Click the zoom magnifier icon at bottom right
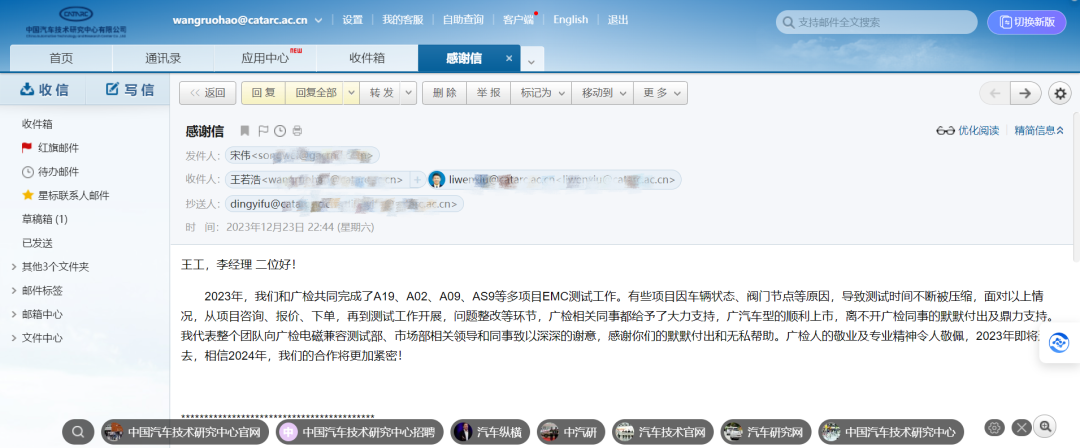 click(x=1046, y=427)
